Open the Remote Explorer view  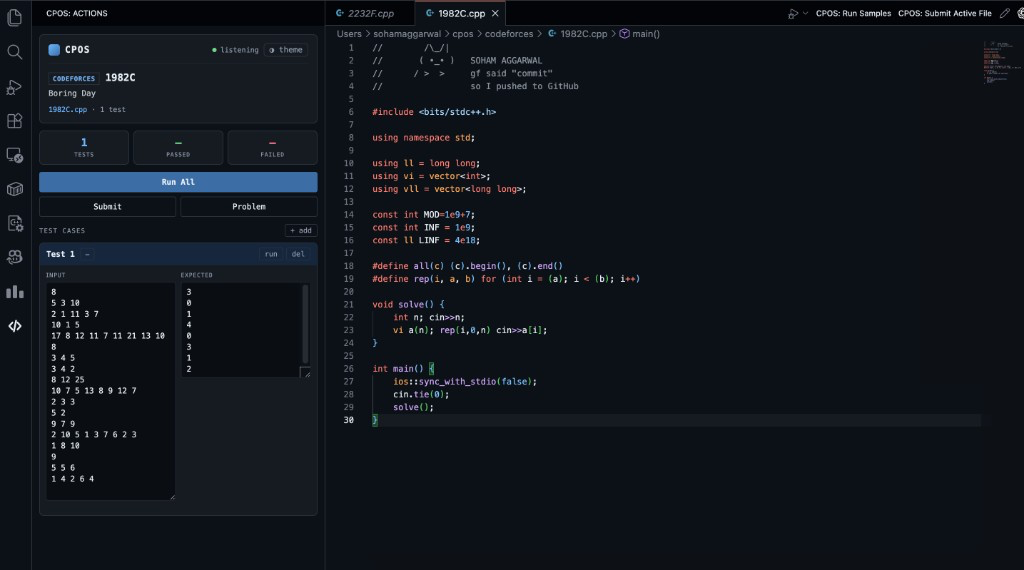tap(14, 155)
